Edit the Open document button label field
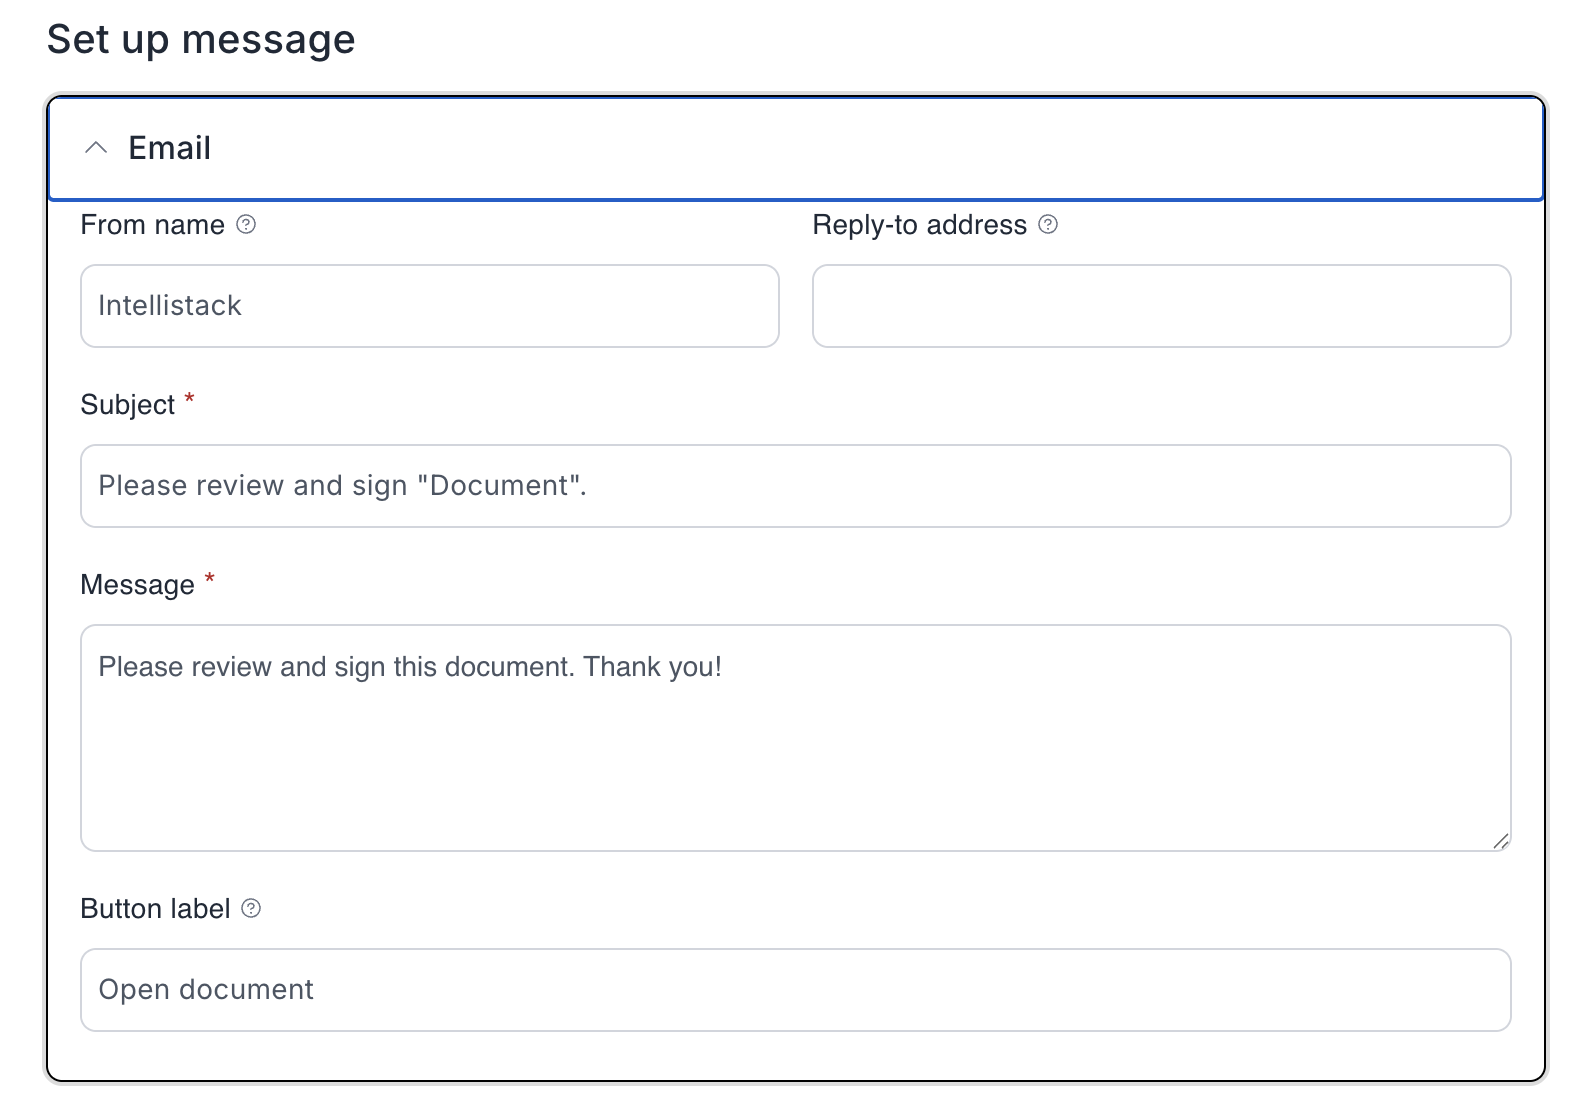 pyautogui.click(x=795, y=990)
